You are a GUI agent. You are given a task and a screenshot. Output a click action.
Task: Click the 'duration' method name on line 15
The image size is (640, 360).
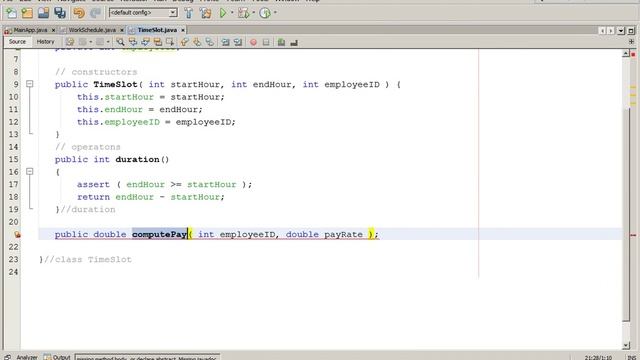coord(137,159)
